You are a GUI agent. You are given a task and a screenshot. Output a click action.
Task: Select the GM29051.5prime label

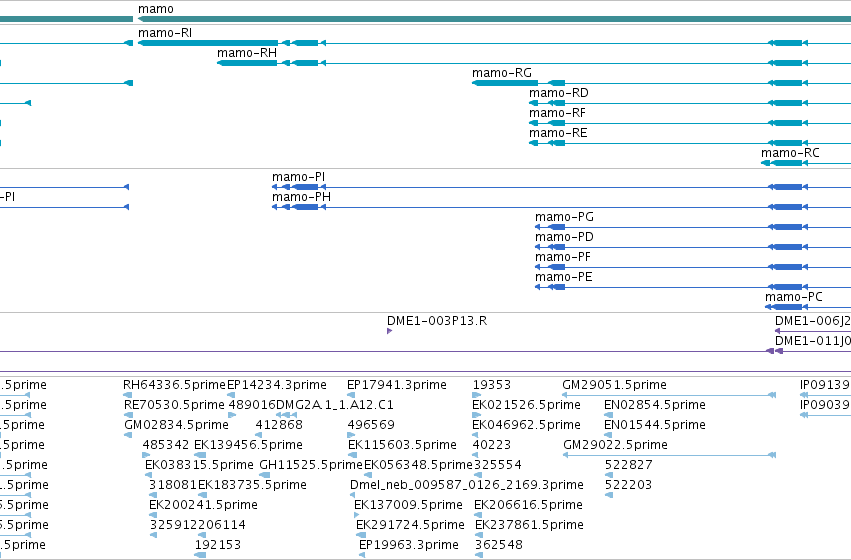coord(614,385)
